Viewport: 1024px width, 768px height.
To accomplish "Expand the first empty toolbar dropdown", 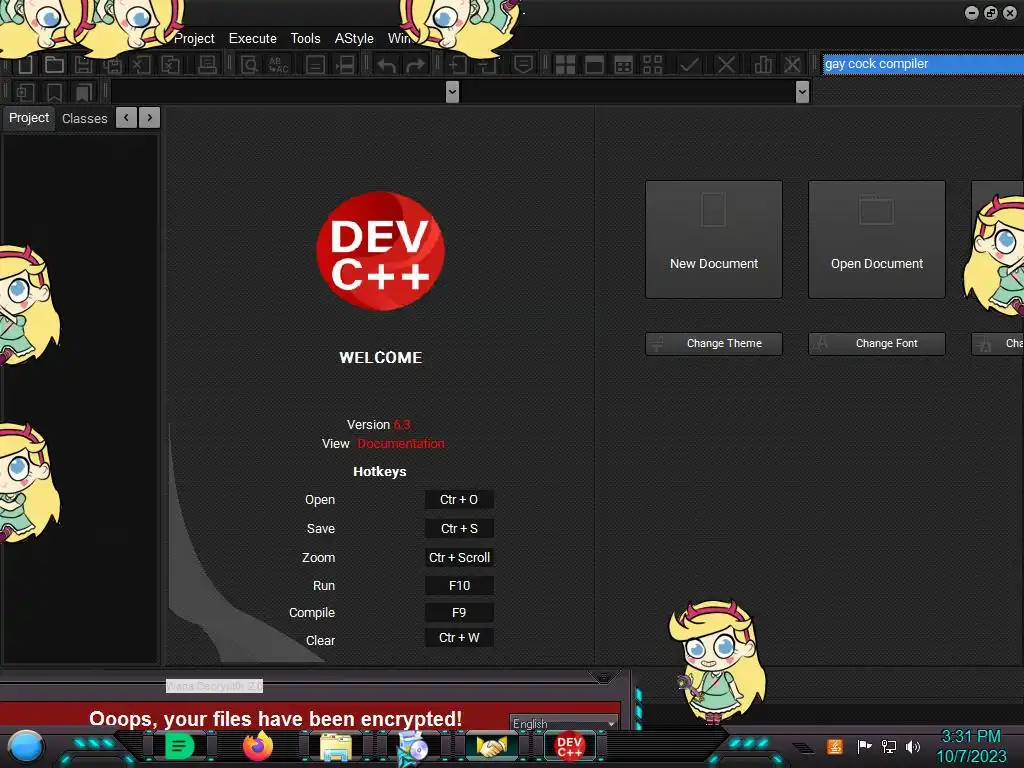I will (452, 92).
